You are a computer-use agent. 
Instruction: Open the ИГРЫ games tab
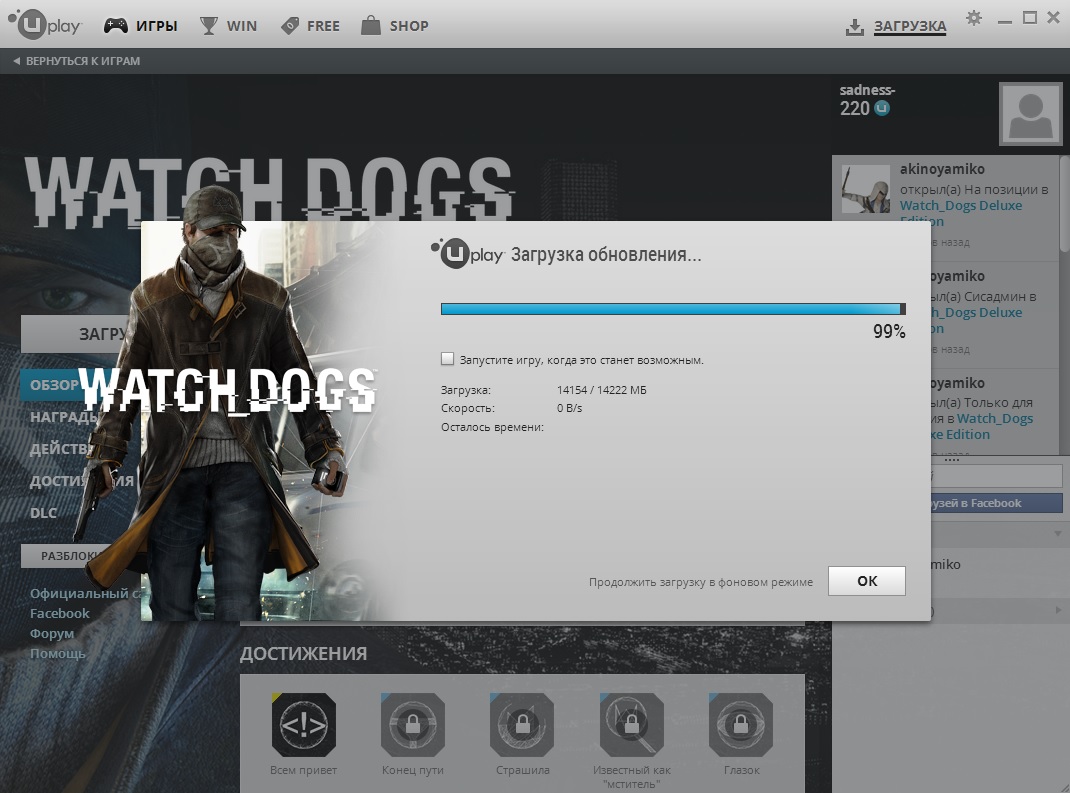pos(156,27)
